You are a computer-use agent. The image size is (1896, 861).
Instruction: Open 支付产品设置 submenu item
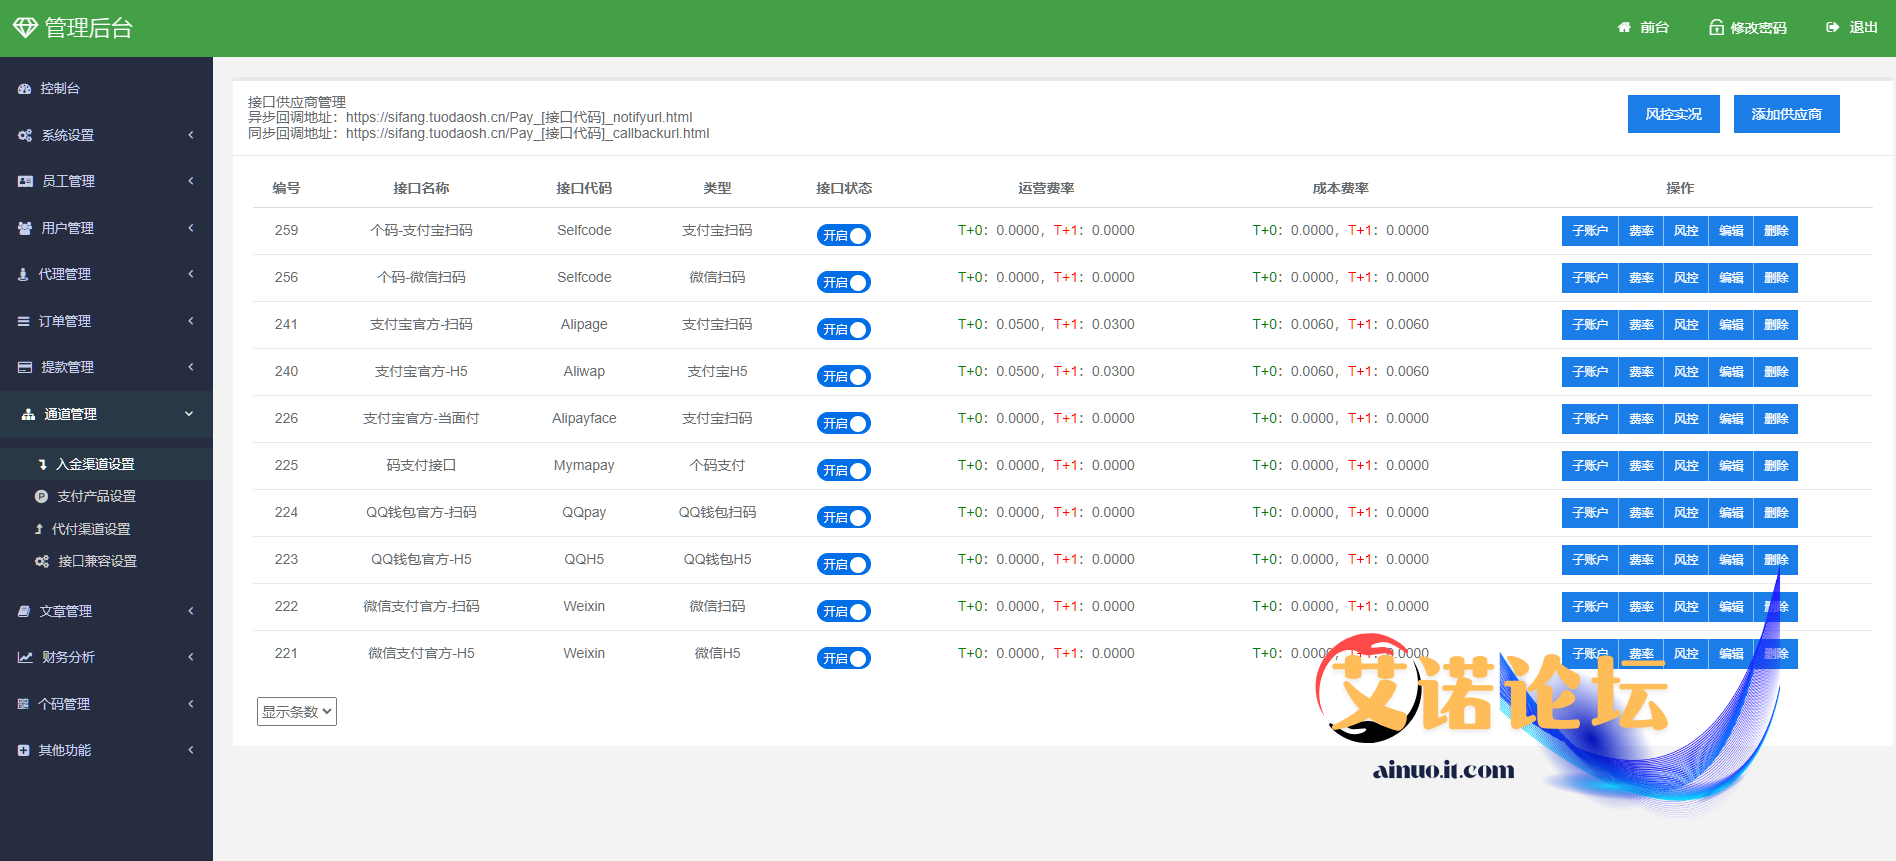(96, 497)
